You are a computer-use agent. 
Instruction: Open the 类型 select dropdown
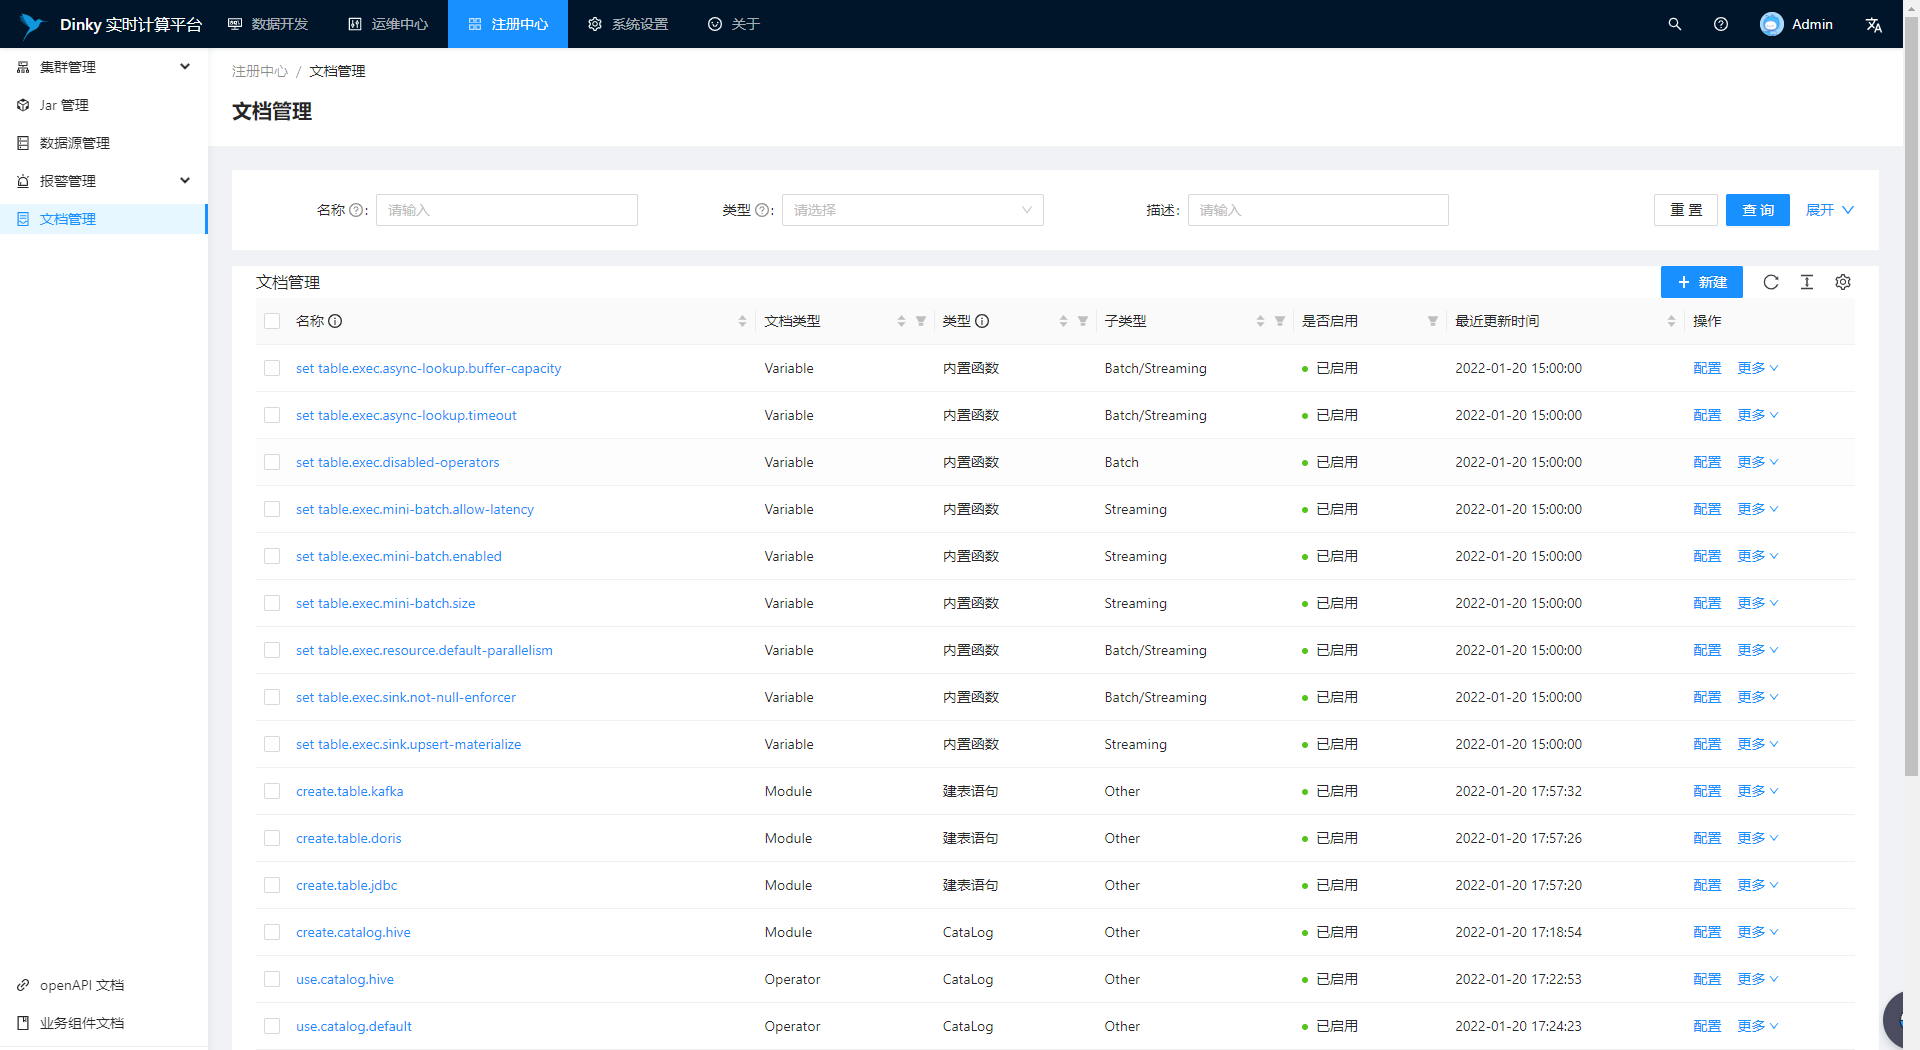(x=912, y=210)
